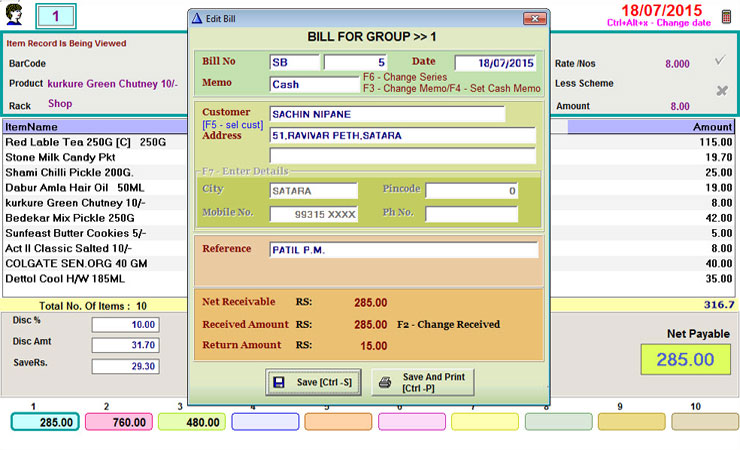Click the cross icon beside Less Scheme

(x=722, y=91)
